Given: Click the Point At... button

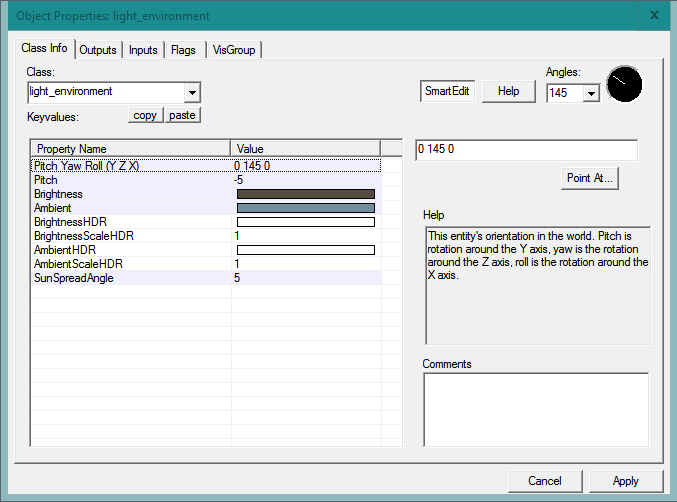Looking at the screenshot, I should [590, 178].
